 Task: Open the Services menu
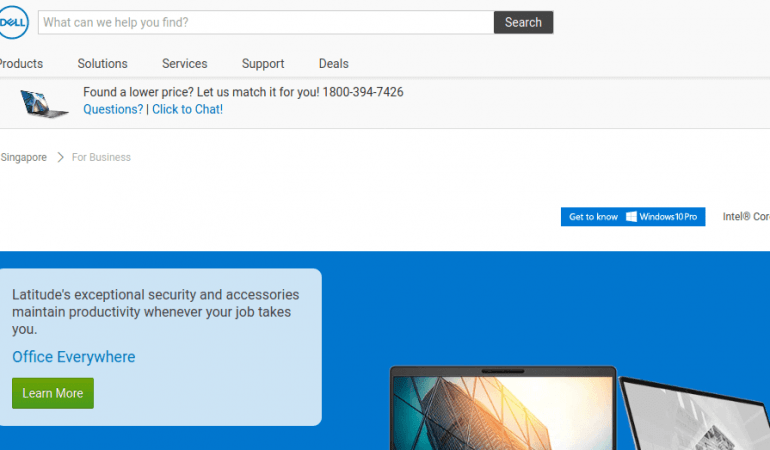click(x=185, y=64)
